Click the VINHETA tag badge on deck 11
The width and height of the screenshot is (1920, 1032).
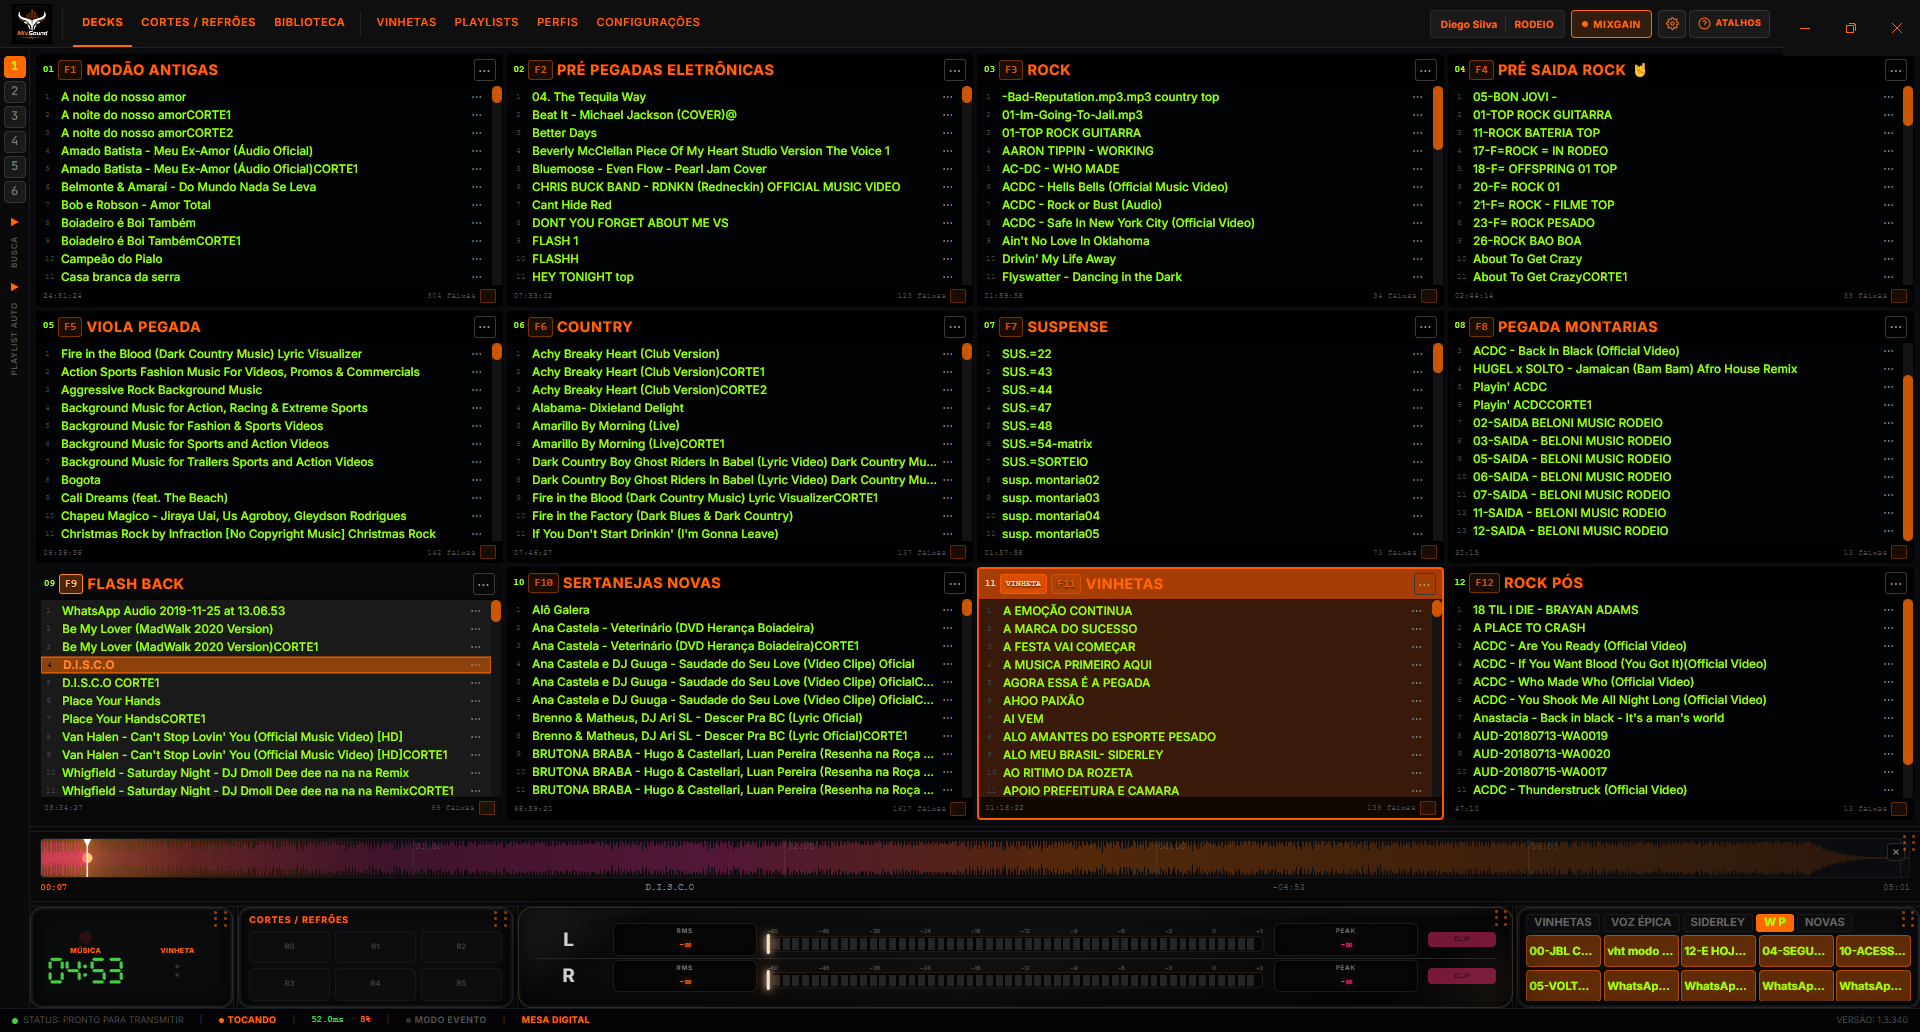click(1023, 584)
